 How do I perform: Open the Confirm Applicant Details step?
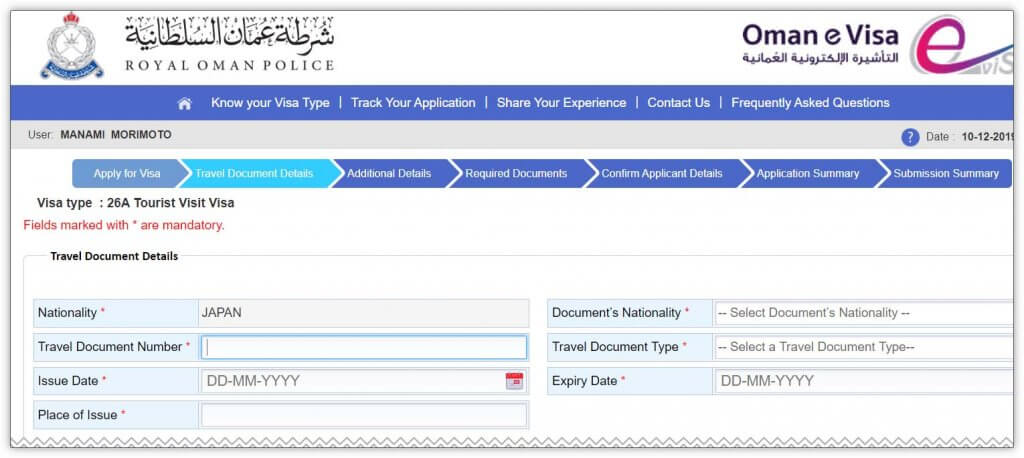click(x=661, y=174)
